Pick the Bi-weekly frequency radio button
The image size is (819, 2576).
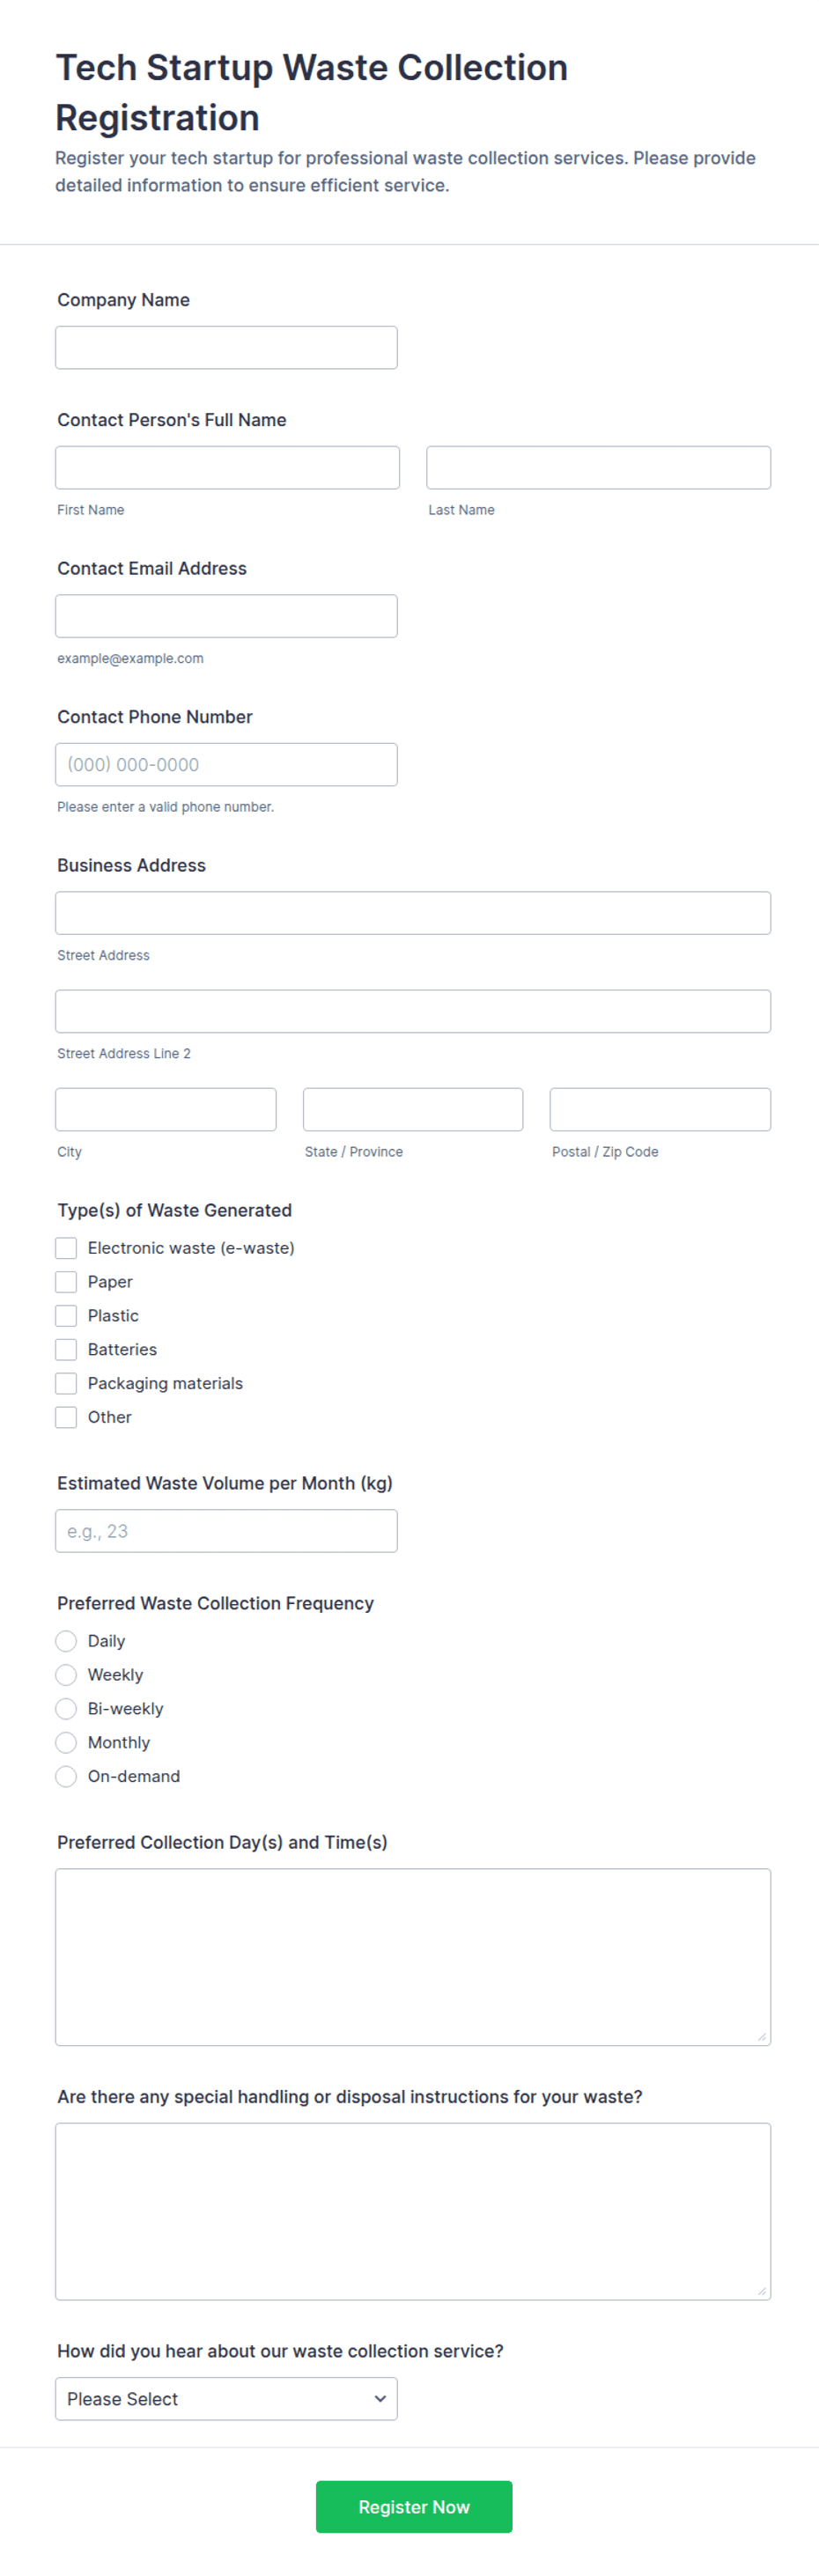point(66,1709)
